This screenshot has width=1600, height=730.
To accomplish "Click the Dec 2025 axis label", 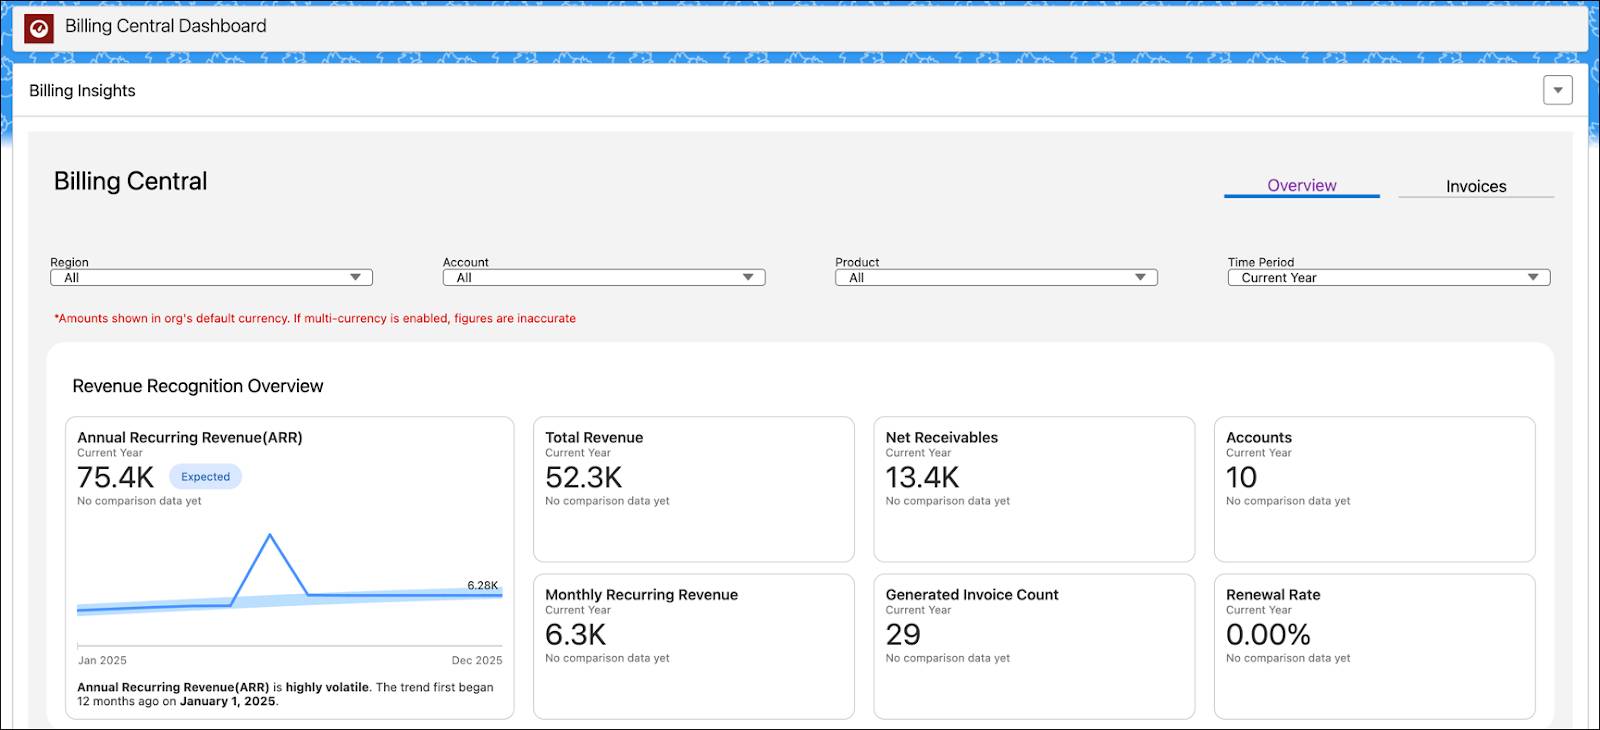I will tap(477, 660).
